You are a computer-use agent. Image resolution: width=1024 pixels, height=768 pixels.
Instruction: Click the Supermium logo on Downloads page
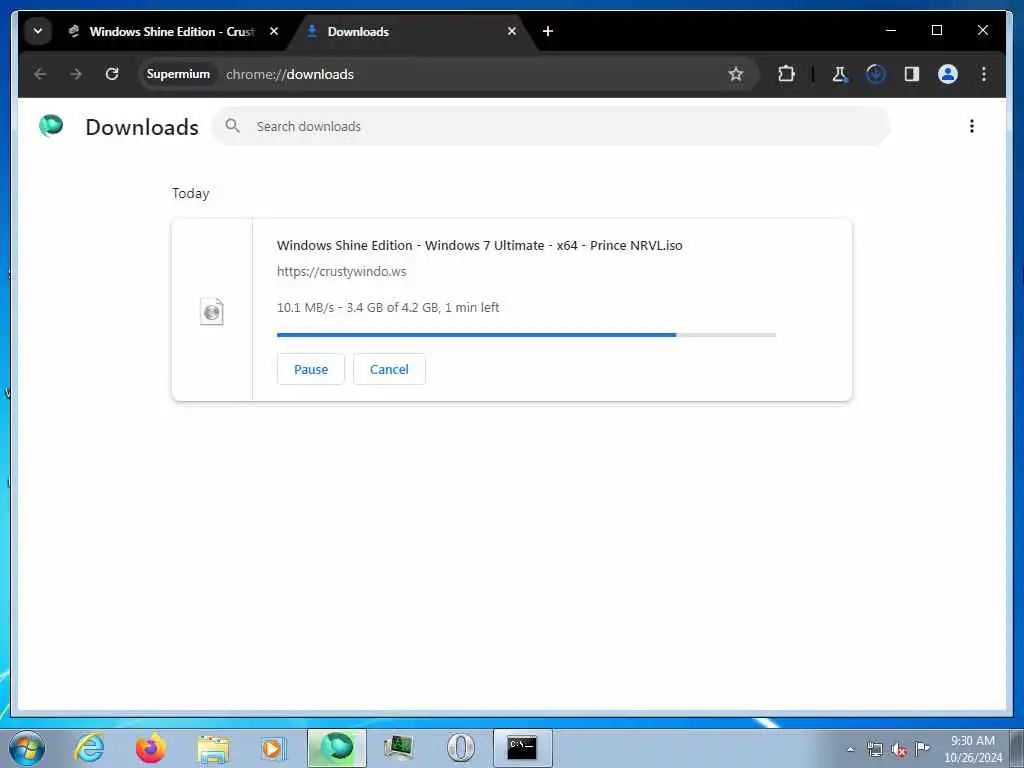(x=51, y=125)
